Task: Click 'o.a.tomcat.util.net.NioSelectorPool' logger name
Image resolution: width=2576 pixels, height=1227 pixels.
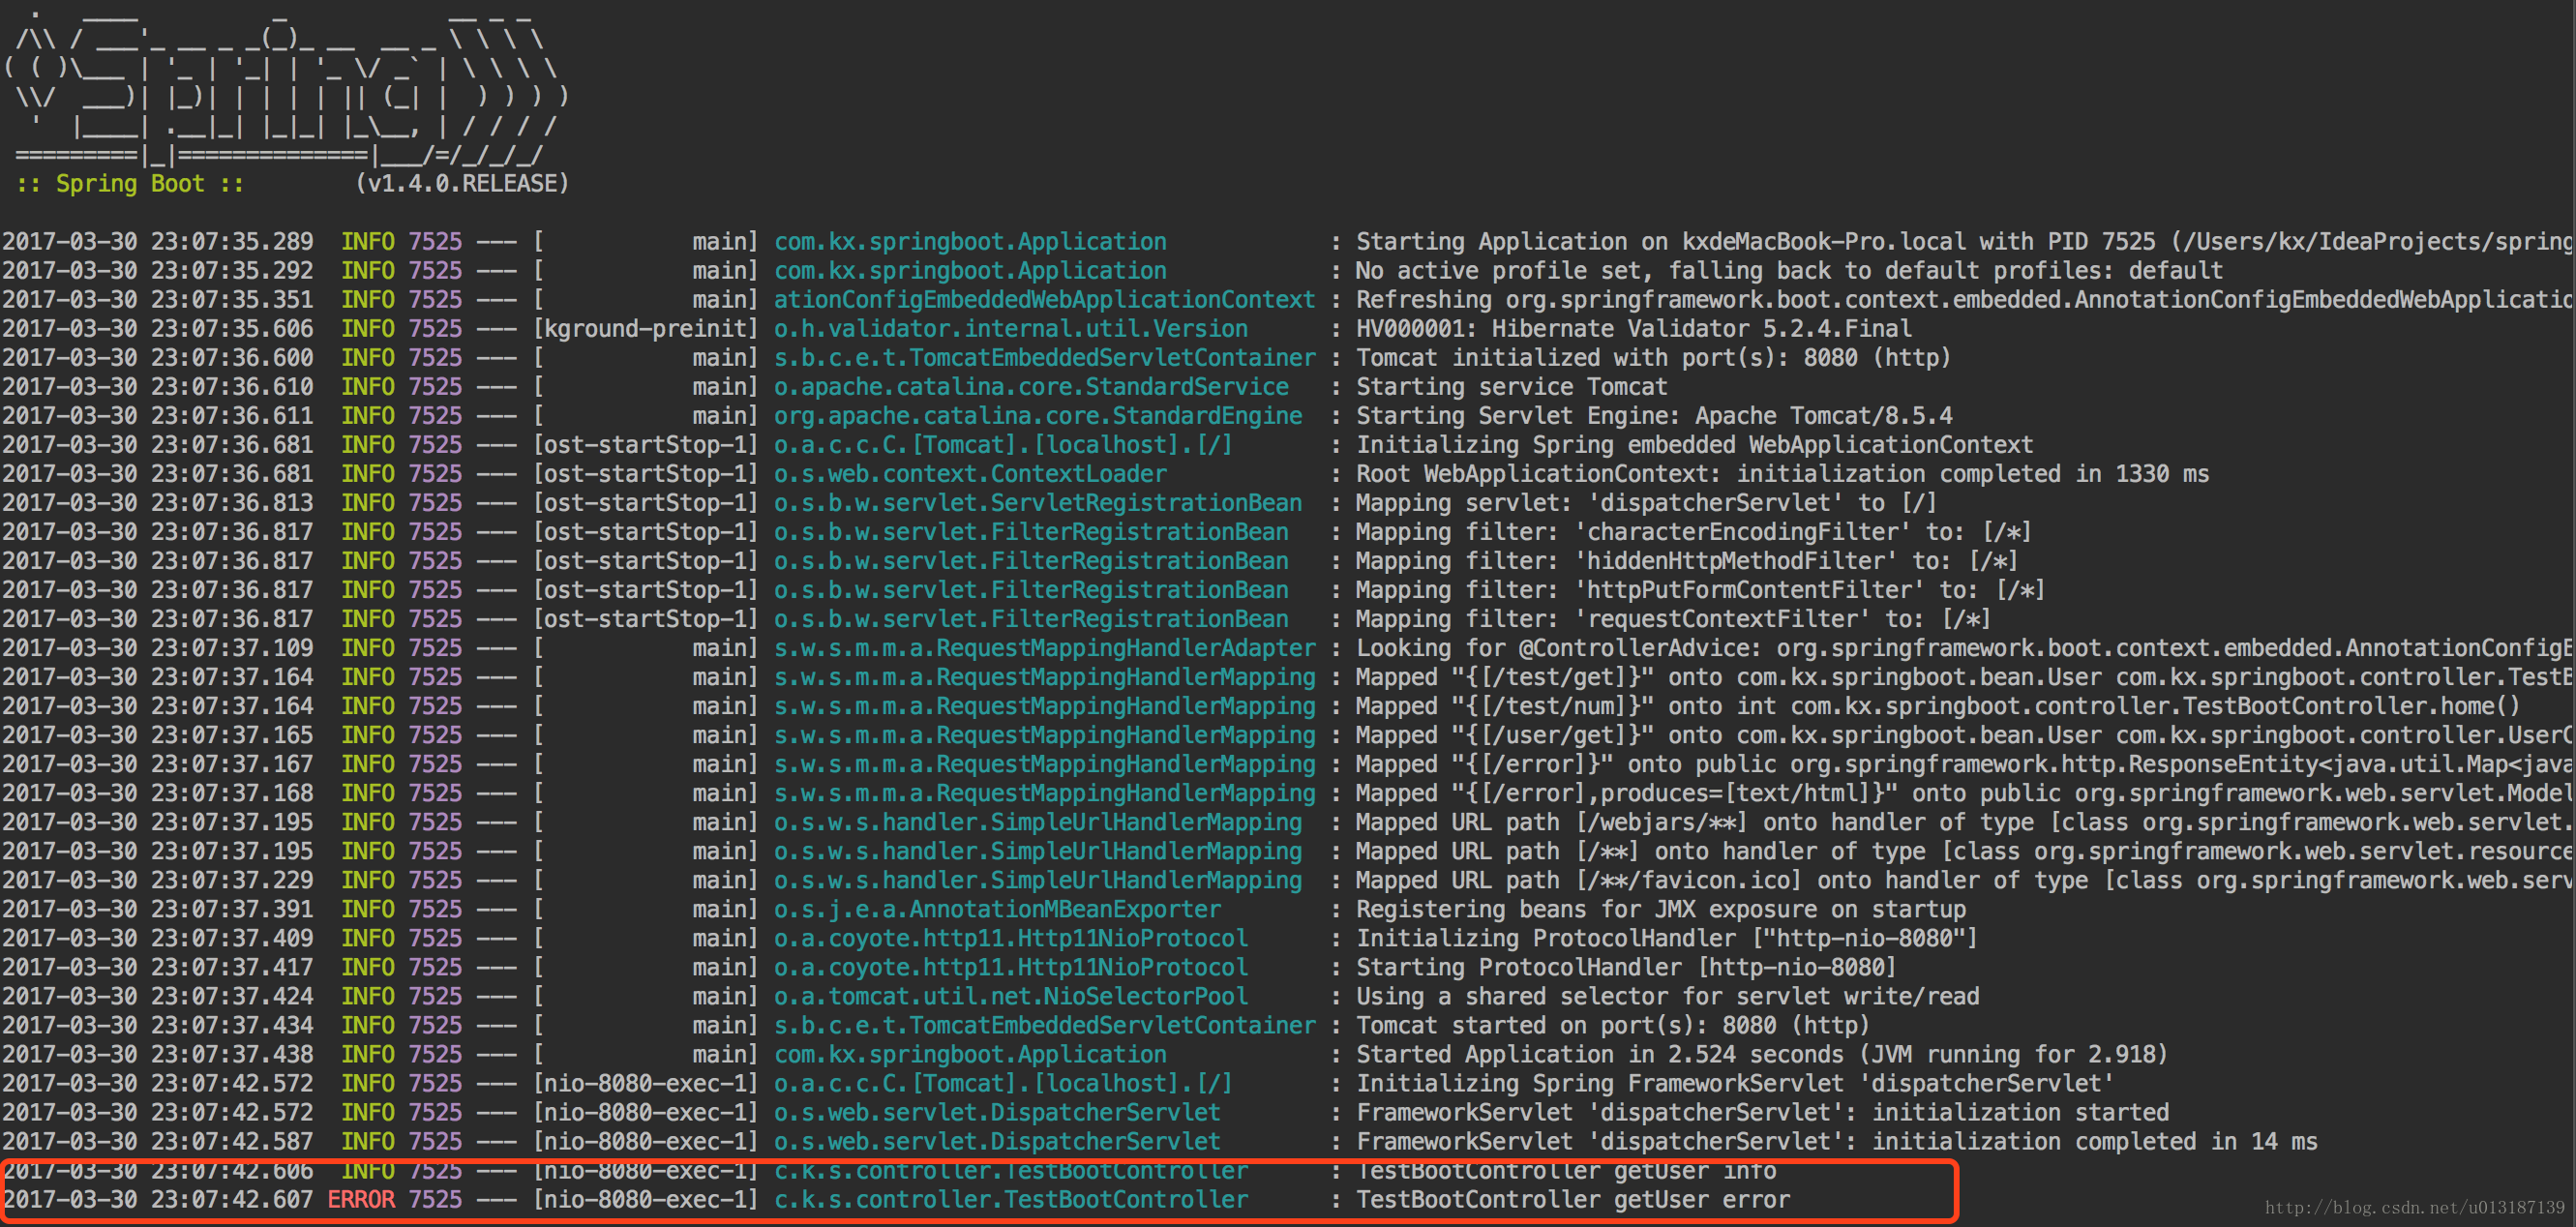Action: tap(1011, 996)
